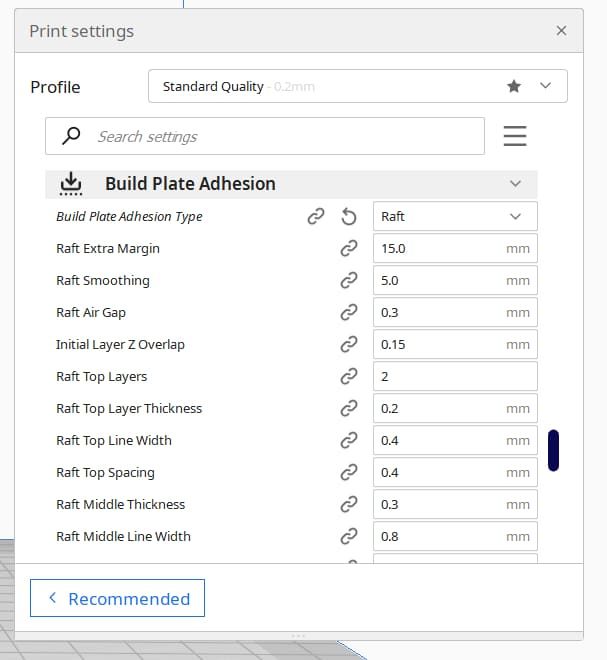Click the settings list scrollbar handle
This screenshot has height=660, width=607.
coord(553,450)
